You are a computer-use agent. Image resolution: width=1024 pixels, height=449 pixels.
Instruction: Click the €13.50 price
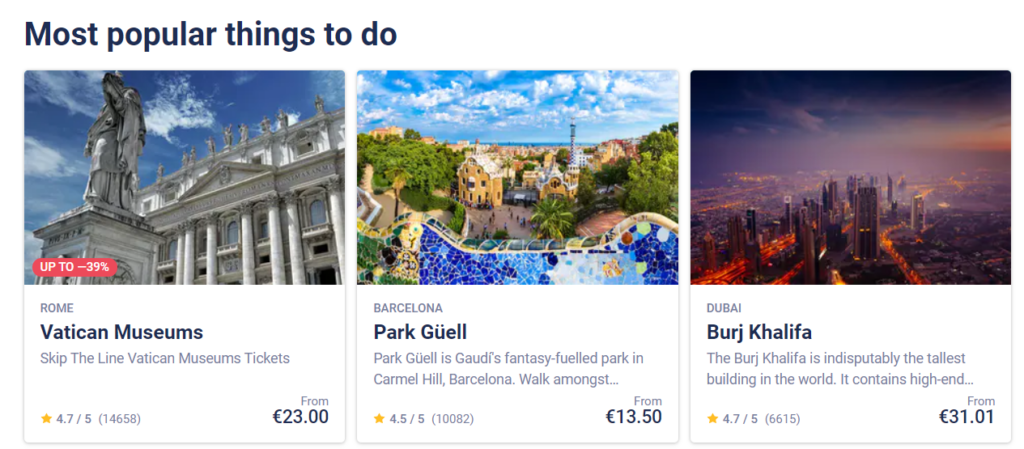pos(634,417)
